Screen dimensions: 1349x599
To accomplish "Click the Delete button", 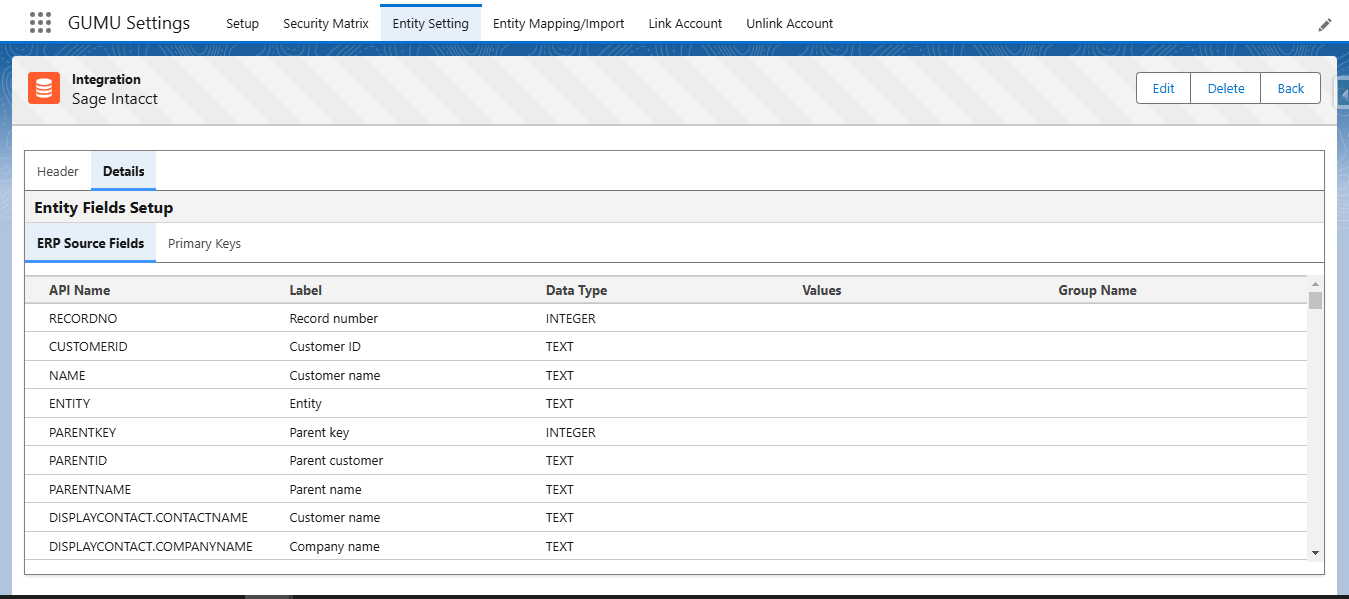I will (x=1225, y=88).
